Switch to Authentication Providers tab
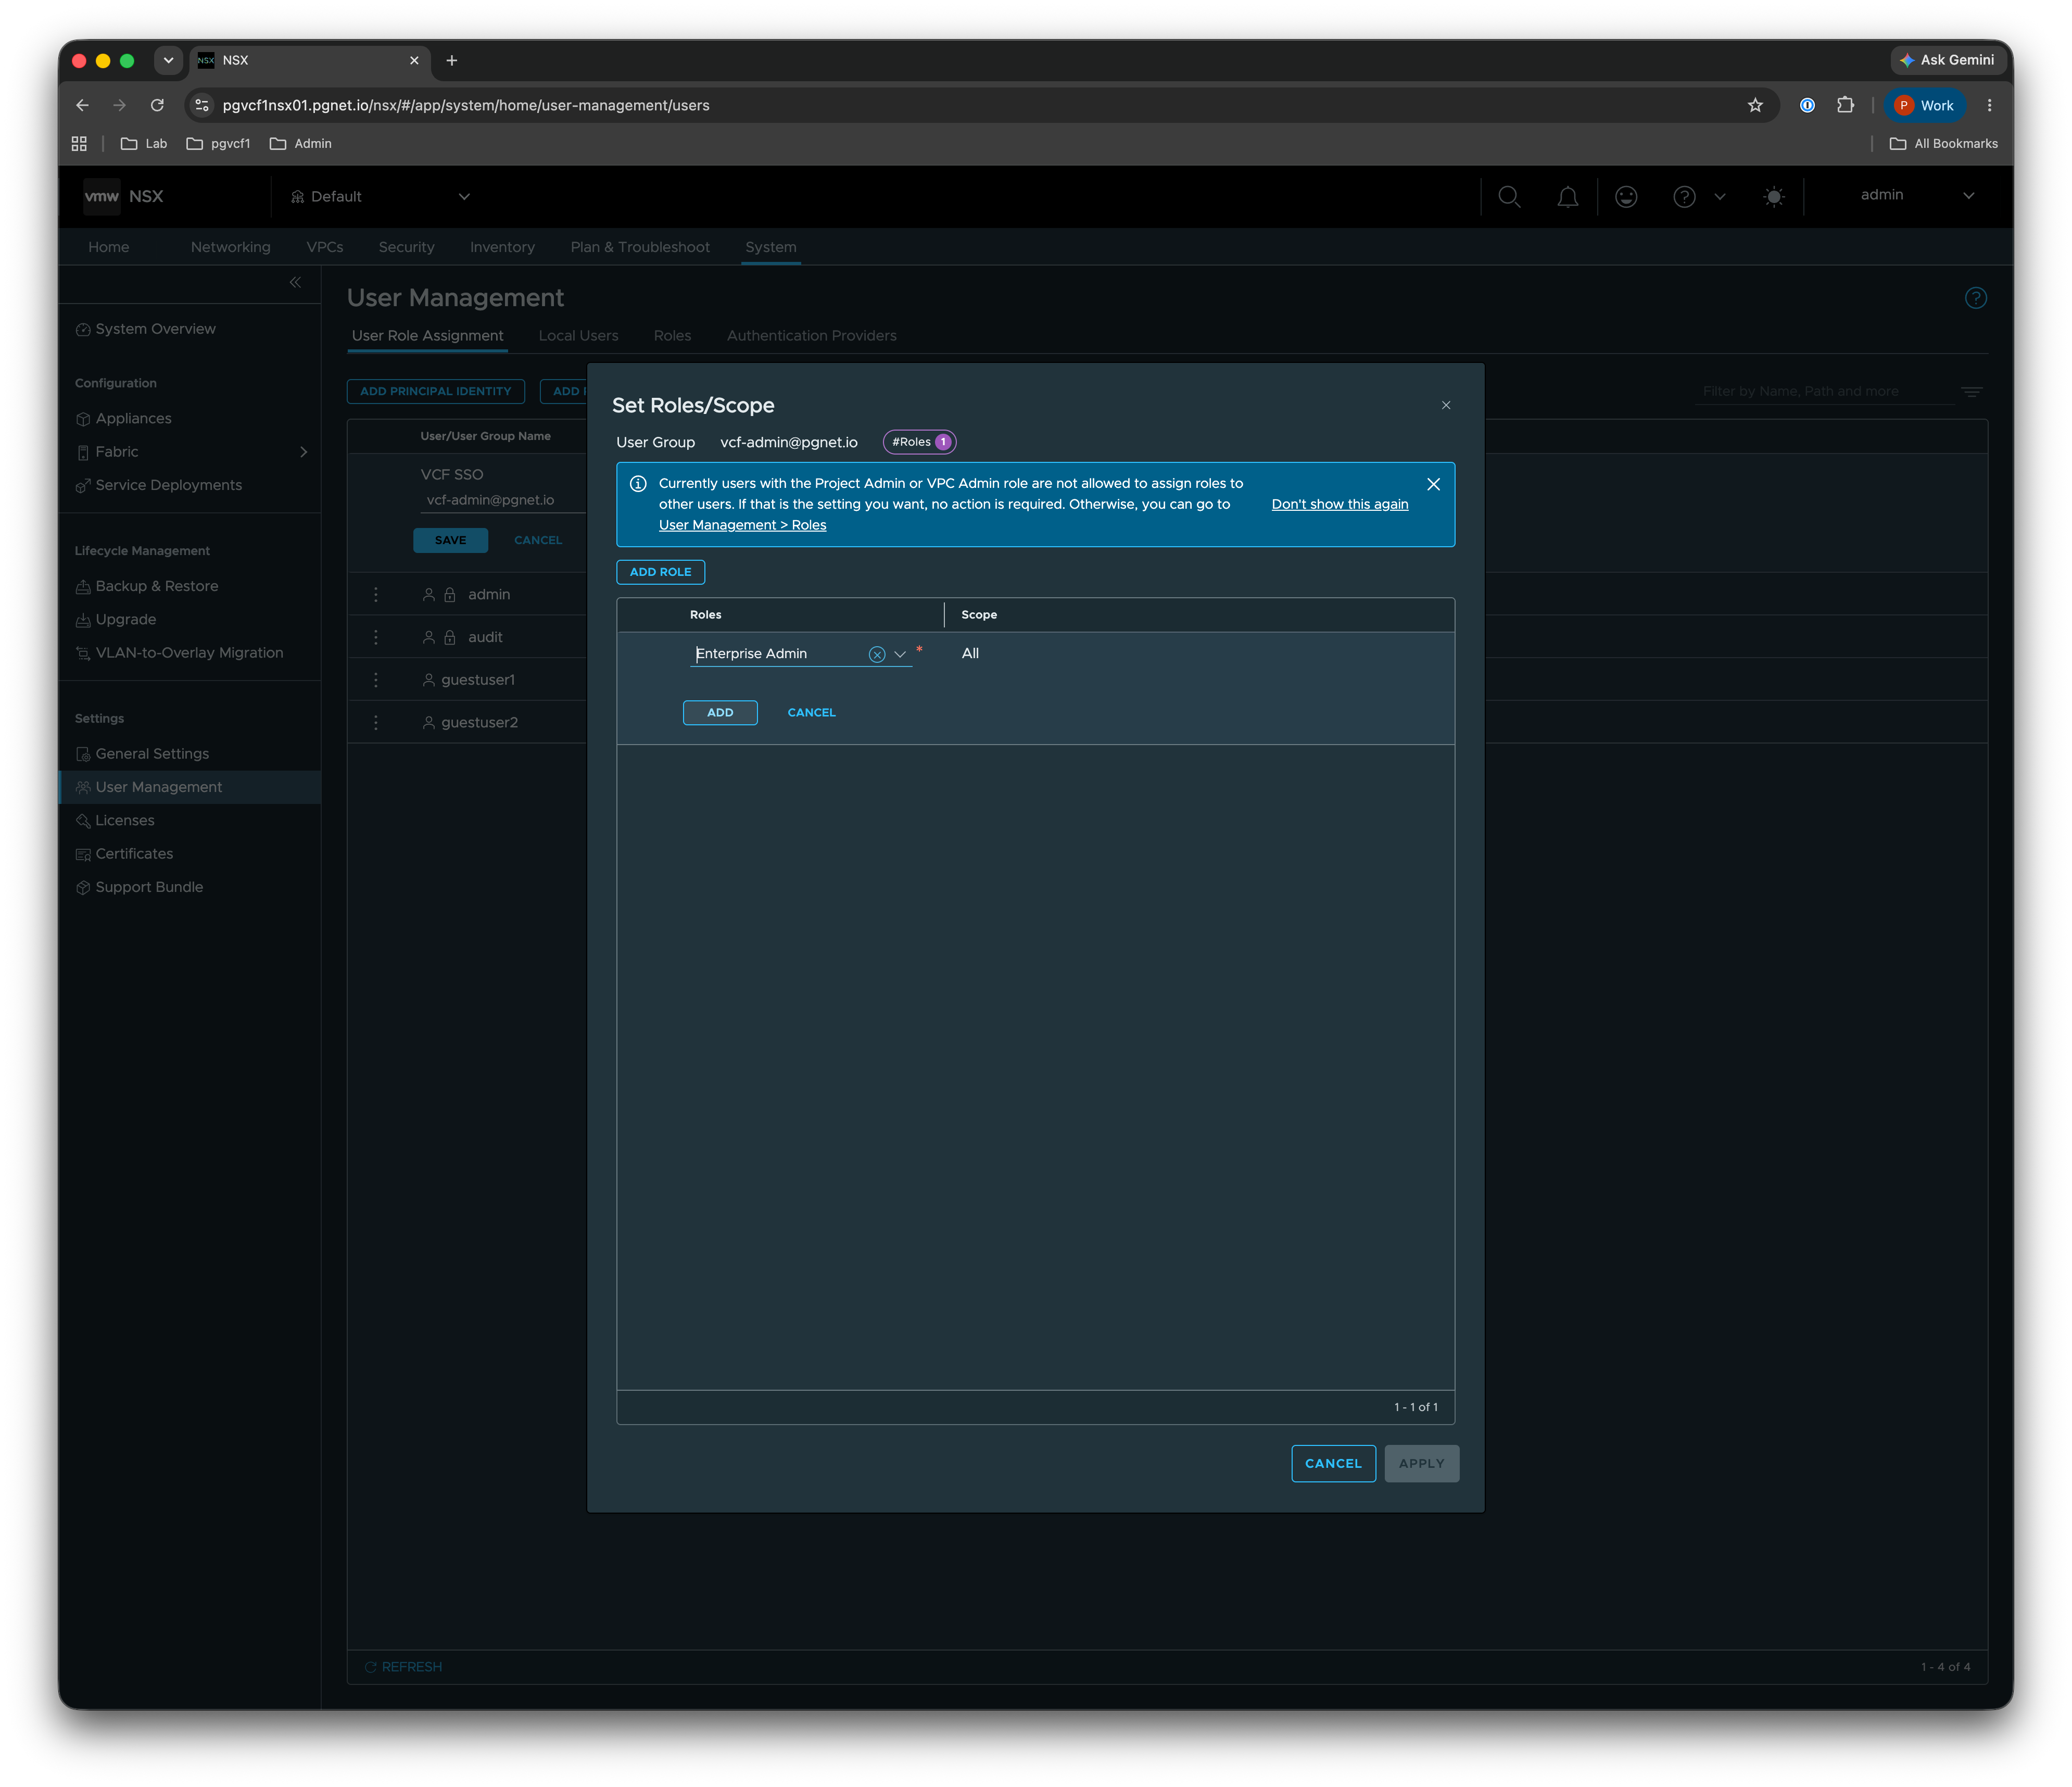The image size is (2072, 1787). pos(811,336)
